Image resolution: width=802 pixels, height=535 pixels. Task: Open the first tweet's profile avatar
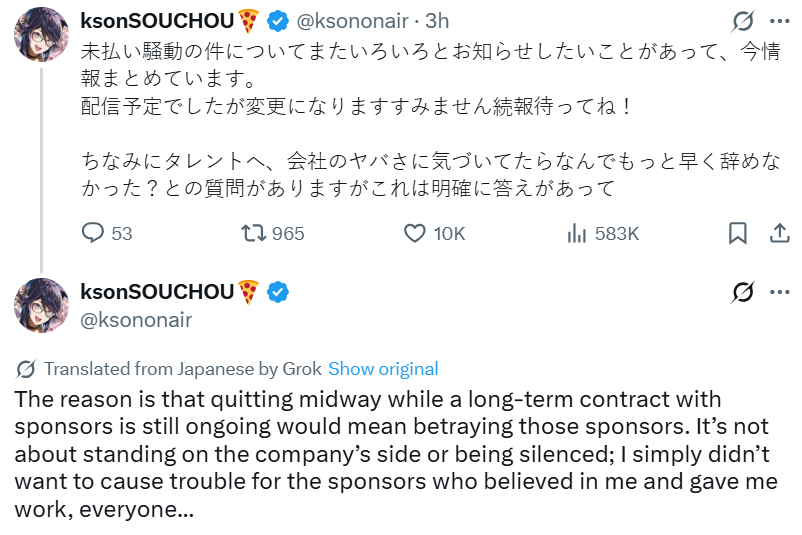pyautogui.click(x=40, y=33)
